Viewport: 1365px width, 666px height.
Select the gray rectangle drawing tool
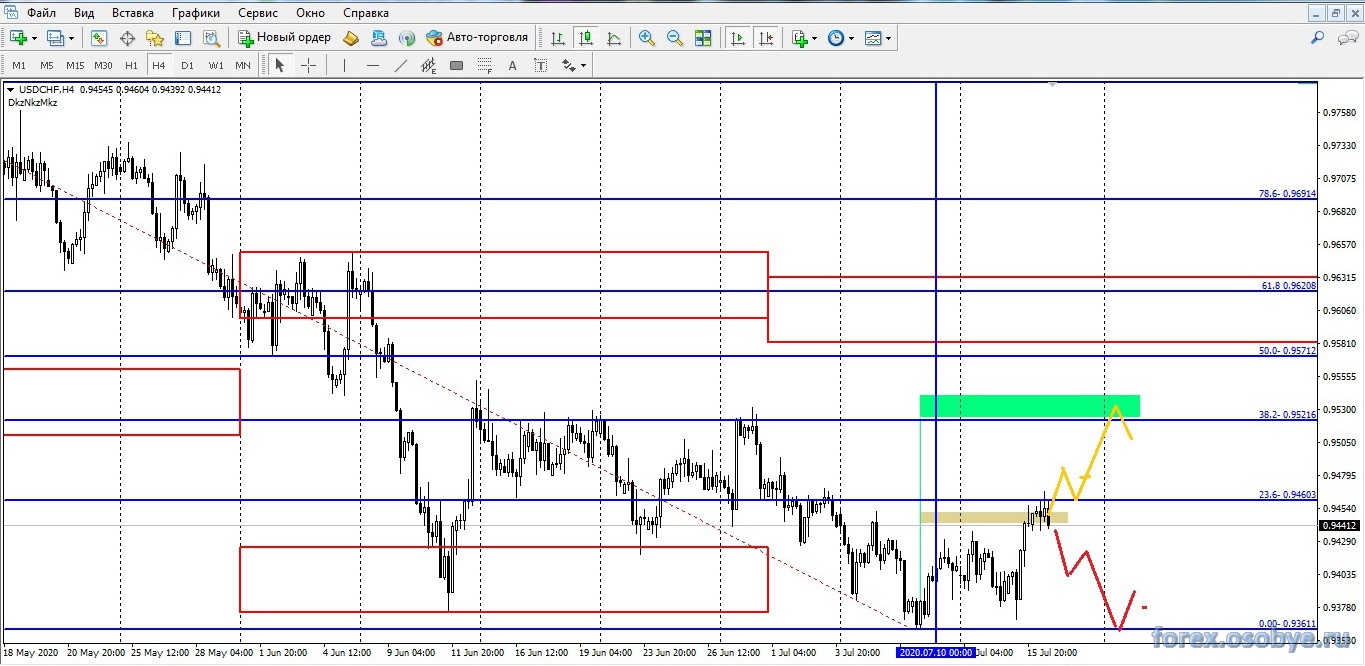pos(457,65)
